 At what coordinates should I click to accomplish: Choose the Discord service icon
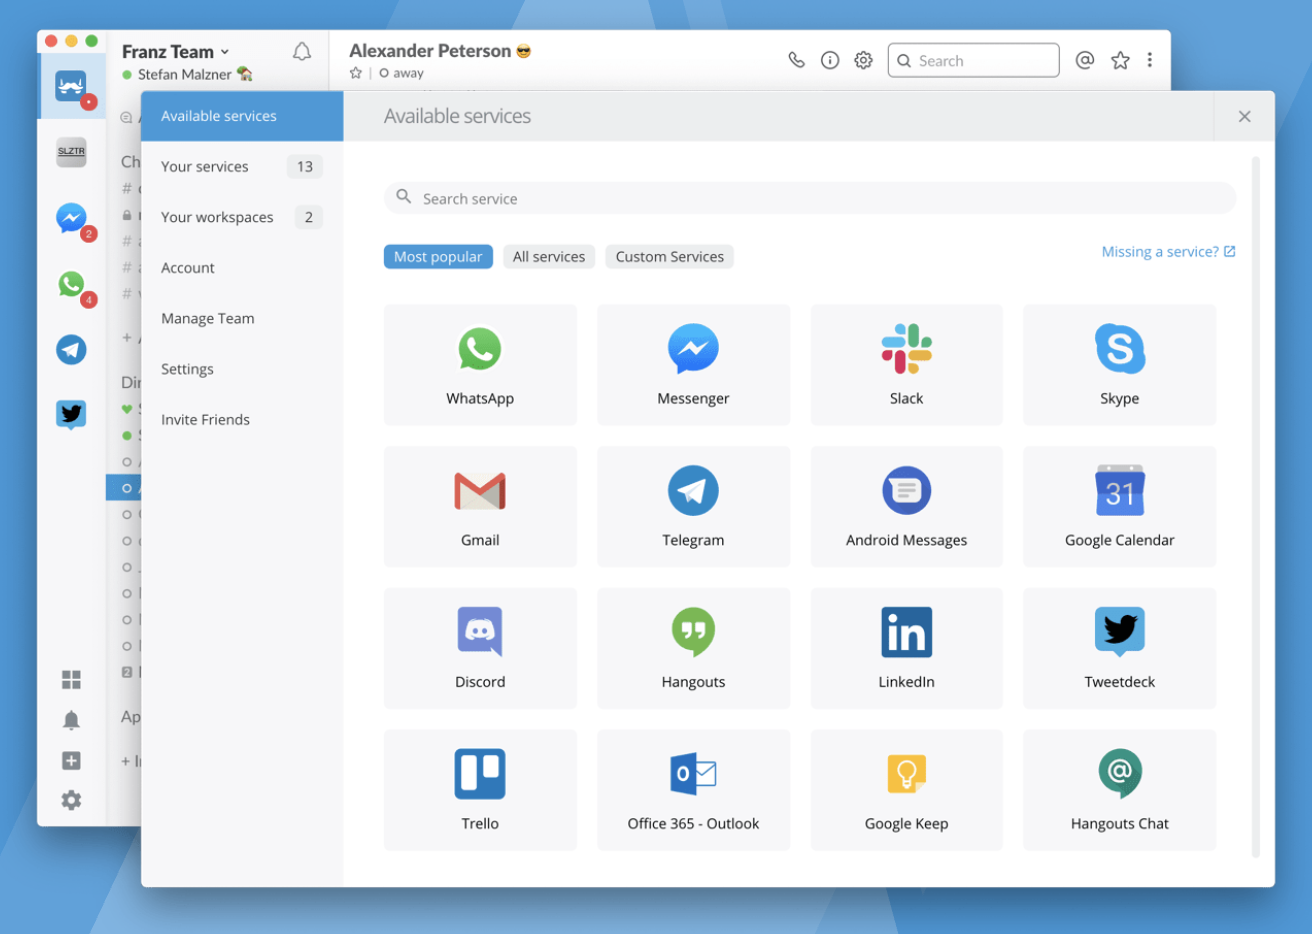coord(480,631)
